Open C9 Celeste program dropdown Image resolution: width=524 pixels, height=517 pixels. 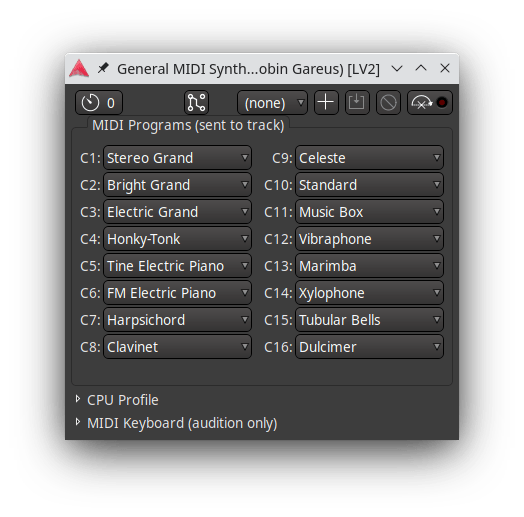370,158
